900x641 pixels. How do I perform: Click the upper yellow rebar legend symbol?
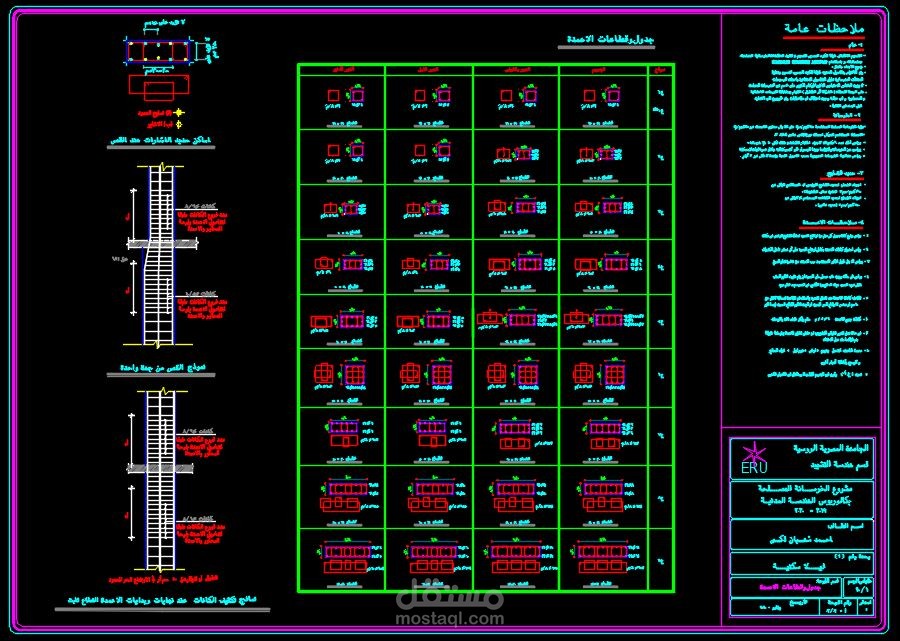pyautogui.click(x=178, y=113)
